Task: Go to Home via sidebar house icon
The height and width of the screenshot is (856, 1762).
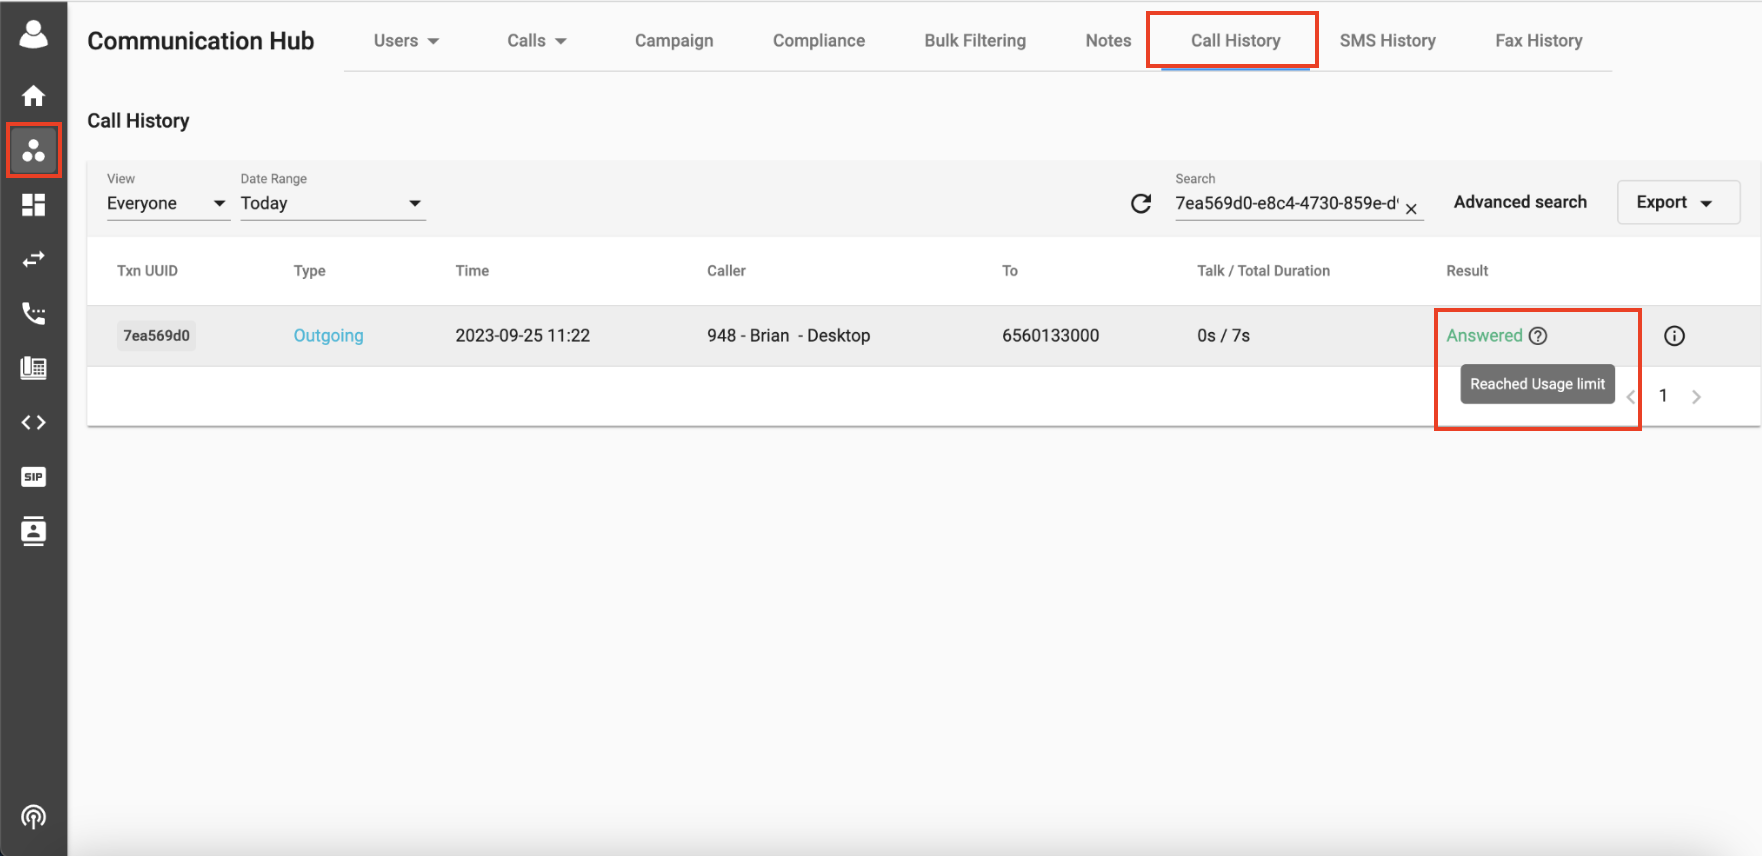Action: coord(33,96)
